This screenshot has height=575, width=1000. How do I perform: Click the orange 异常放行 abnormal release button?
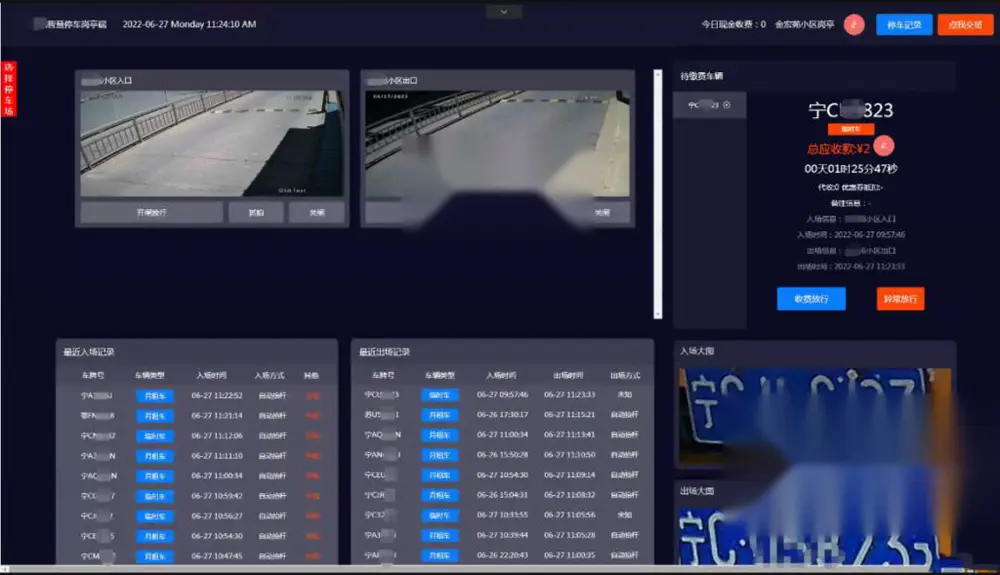[x=901, y=299]
